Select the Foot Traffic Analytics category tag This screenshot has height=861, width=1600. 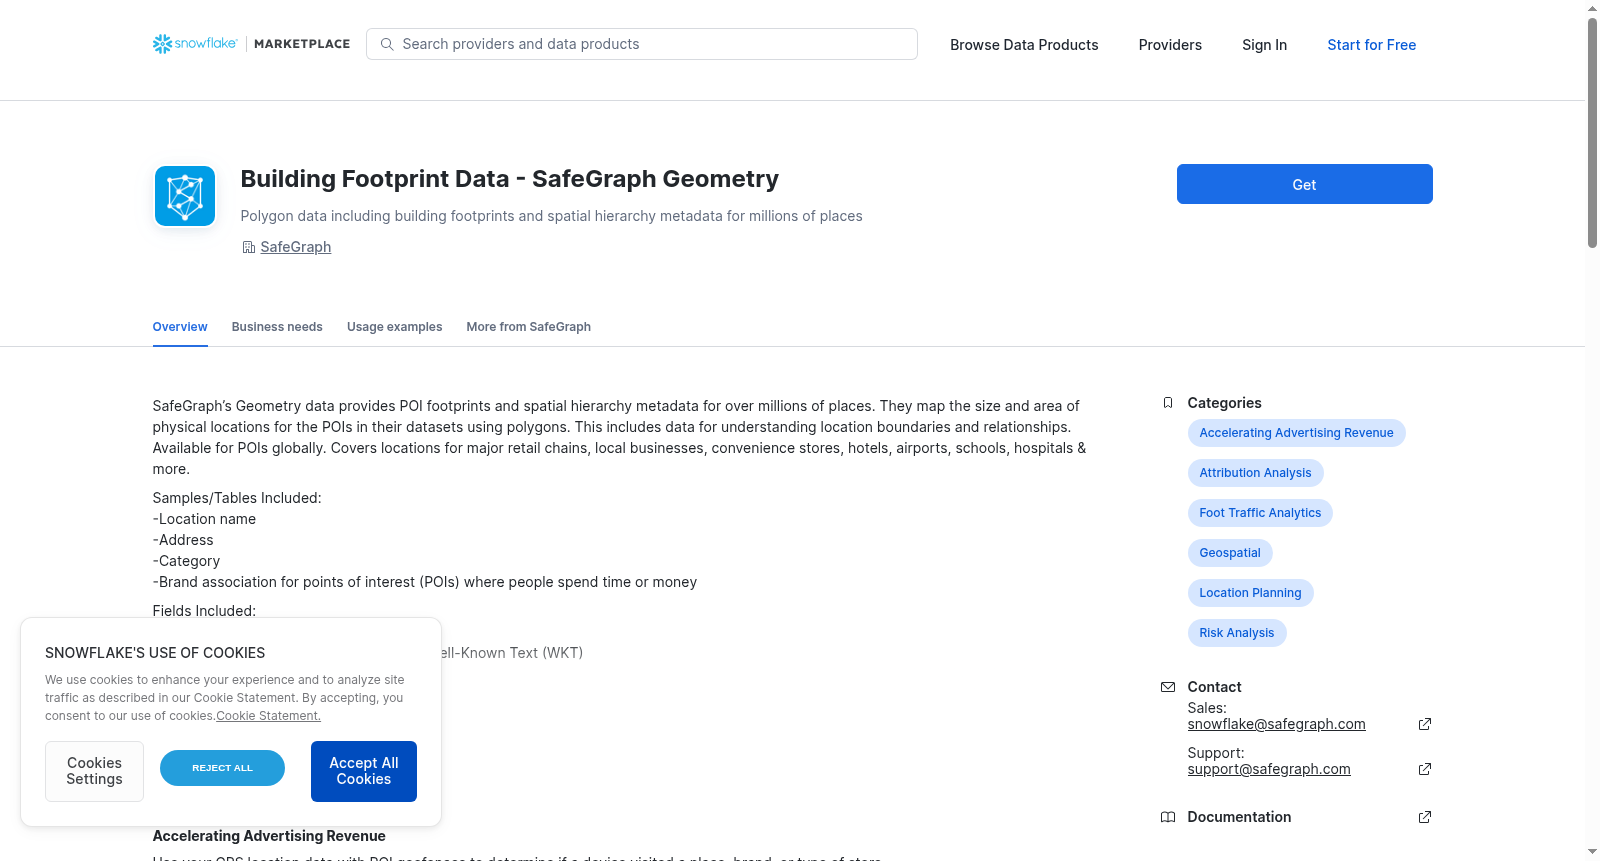(1260, 513)
